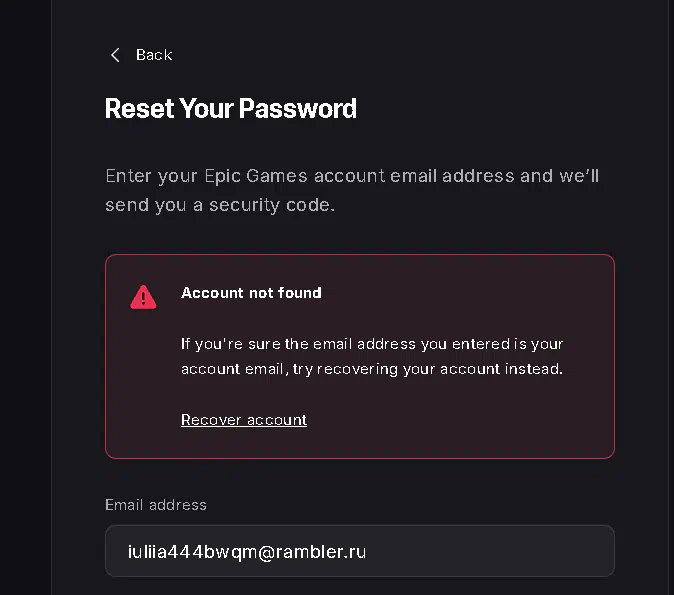This screenshot has width=674, height=595.
Task: Click the 'send you a security code' text
Action: (x=220, y=205)
